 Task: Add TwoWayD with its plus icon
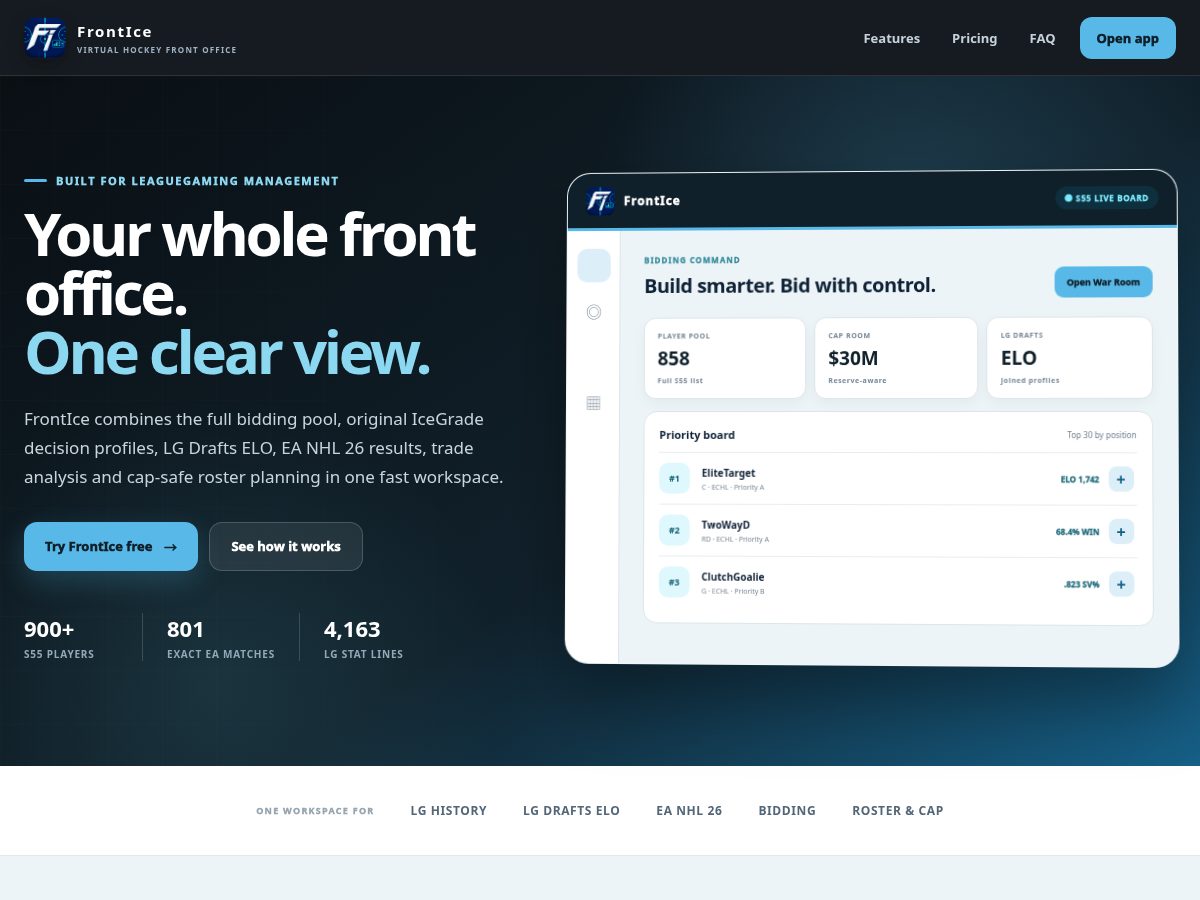[x=1121, y=532]
